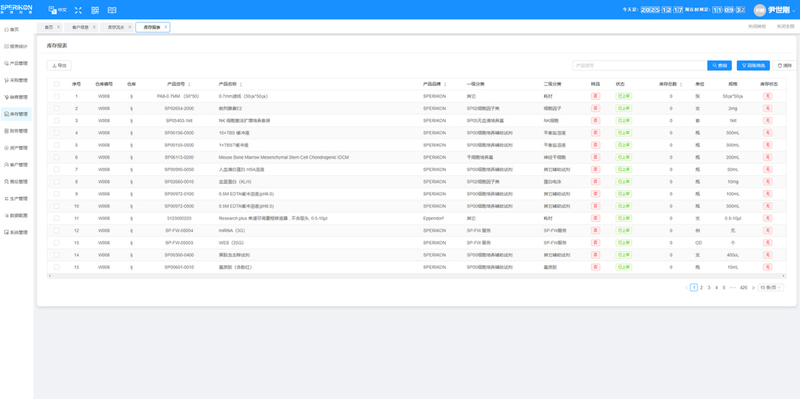
Task: Tick the select-all checkbox in table header
Action: pyautogui.click(x=57, y=84)
